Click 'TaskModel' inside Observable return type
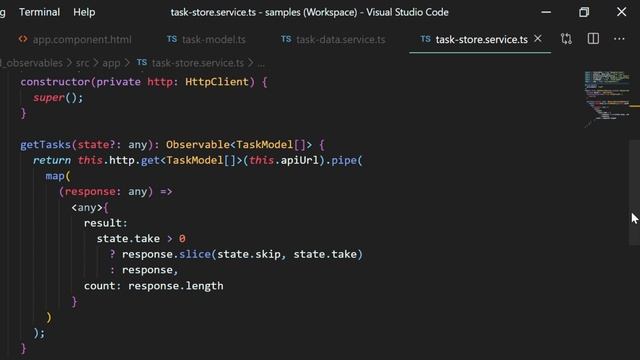This screenshot has height=360, width=640. (x=264, y=144)
